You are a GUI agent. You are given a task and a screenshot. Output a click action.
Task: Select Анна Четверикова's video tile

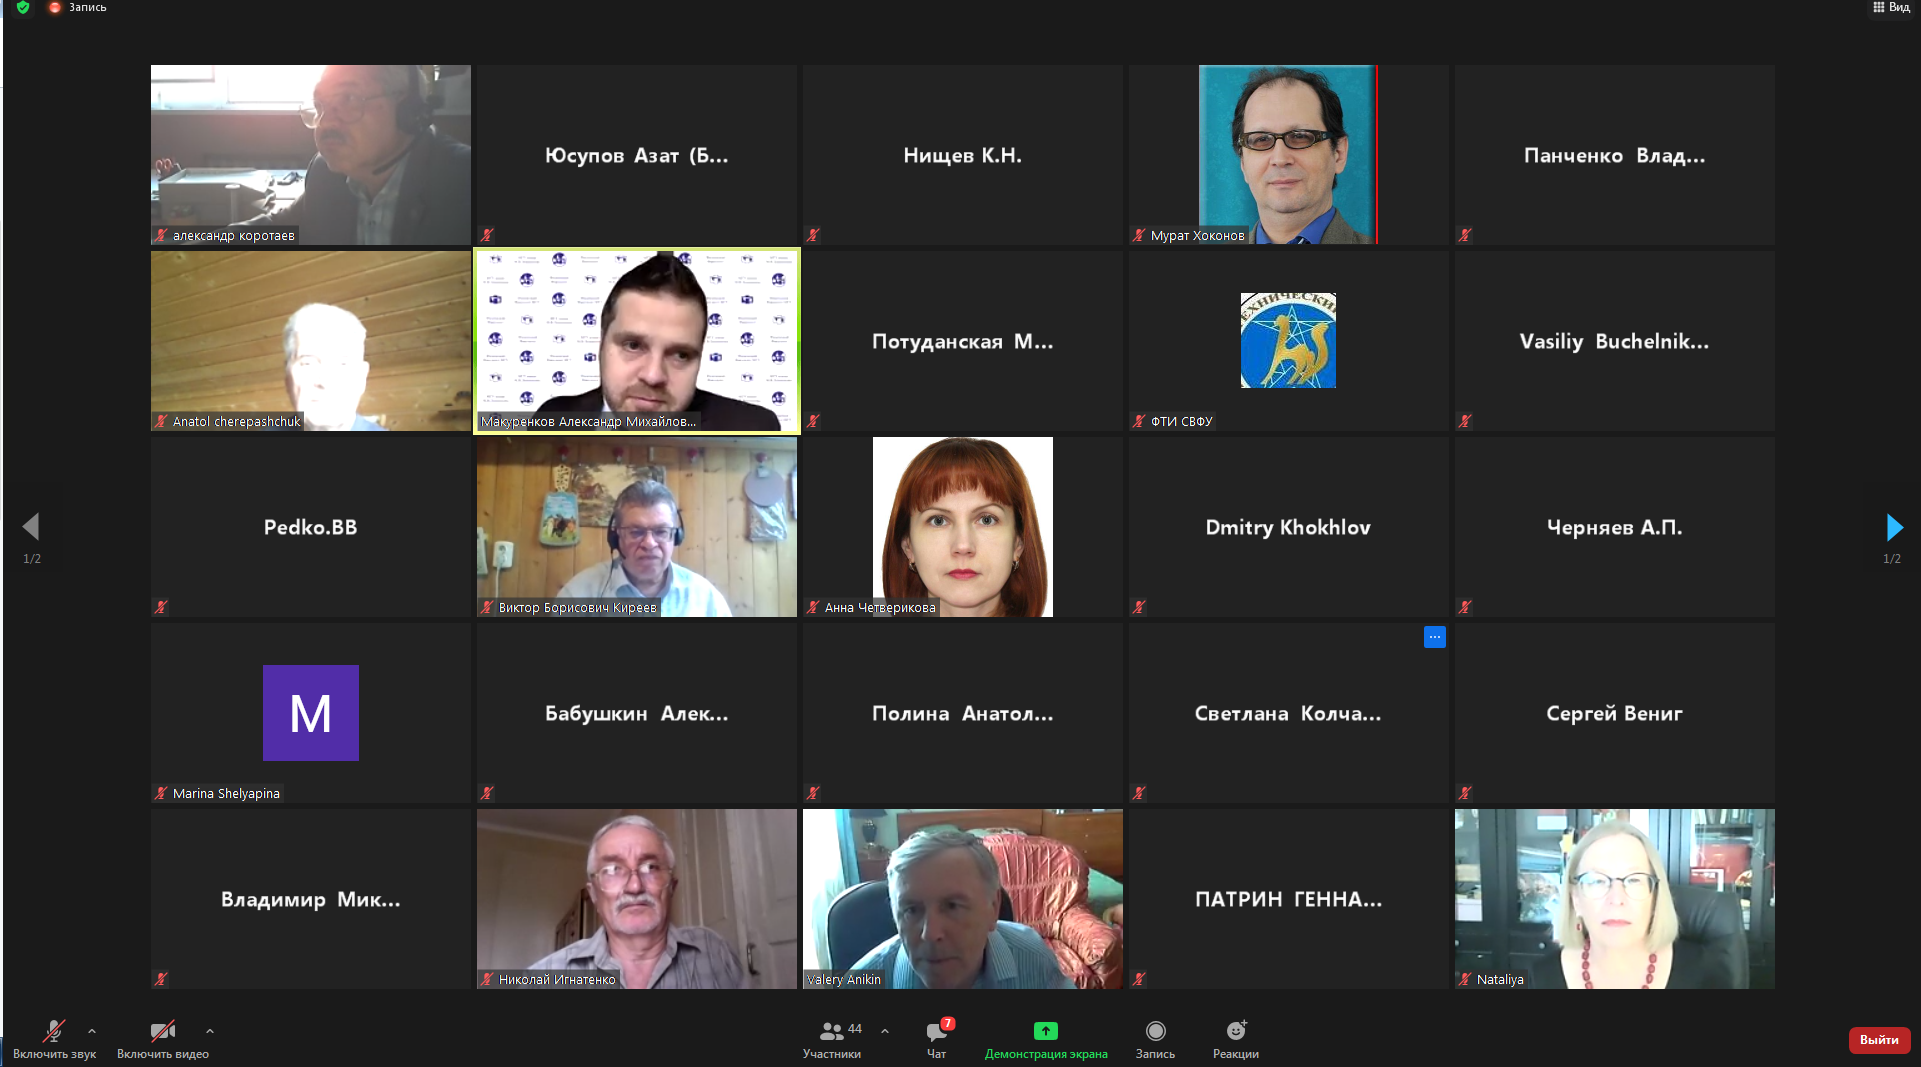click(x=962, y=527)
